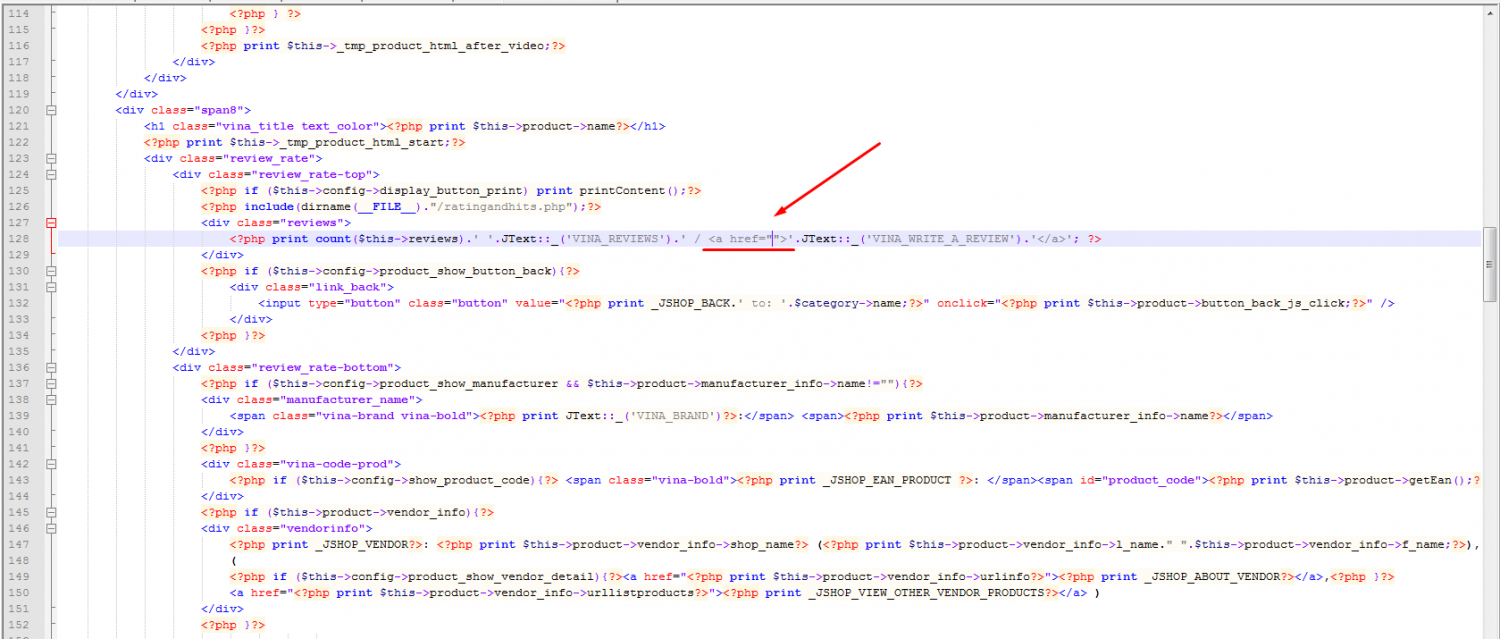The width and height of the screenshot is (1500, 639).
Task: Click line number 128 in the margin
Action: point(20,239)
